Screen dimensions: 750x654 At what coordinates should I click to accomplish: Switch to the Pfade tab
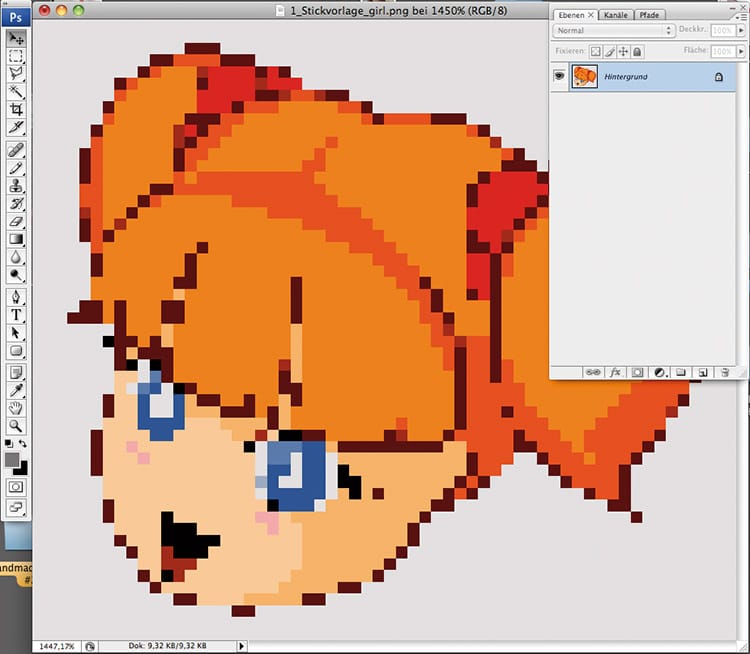[648, 15]
